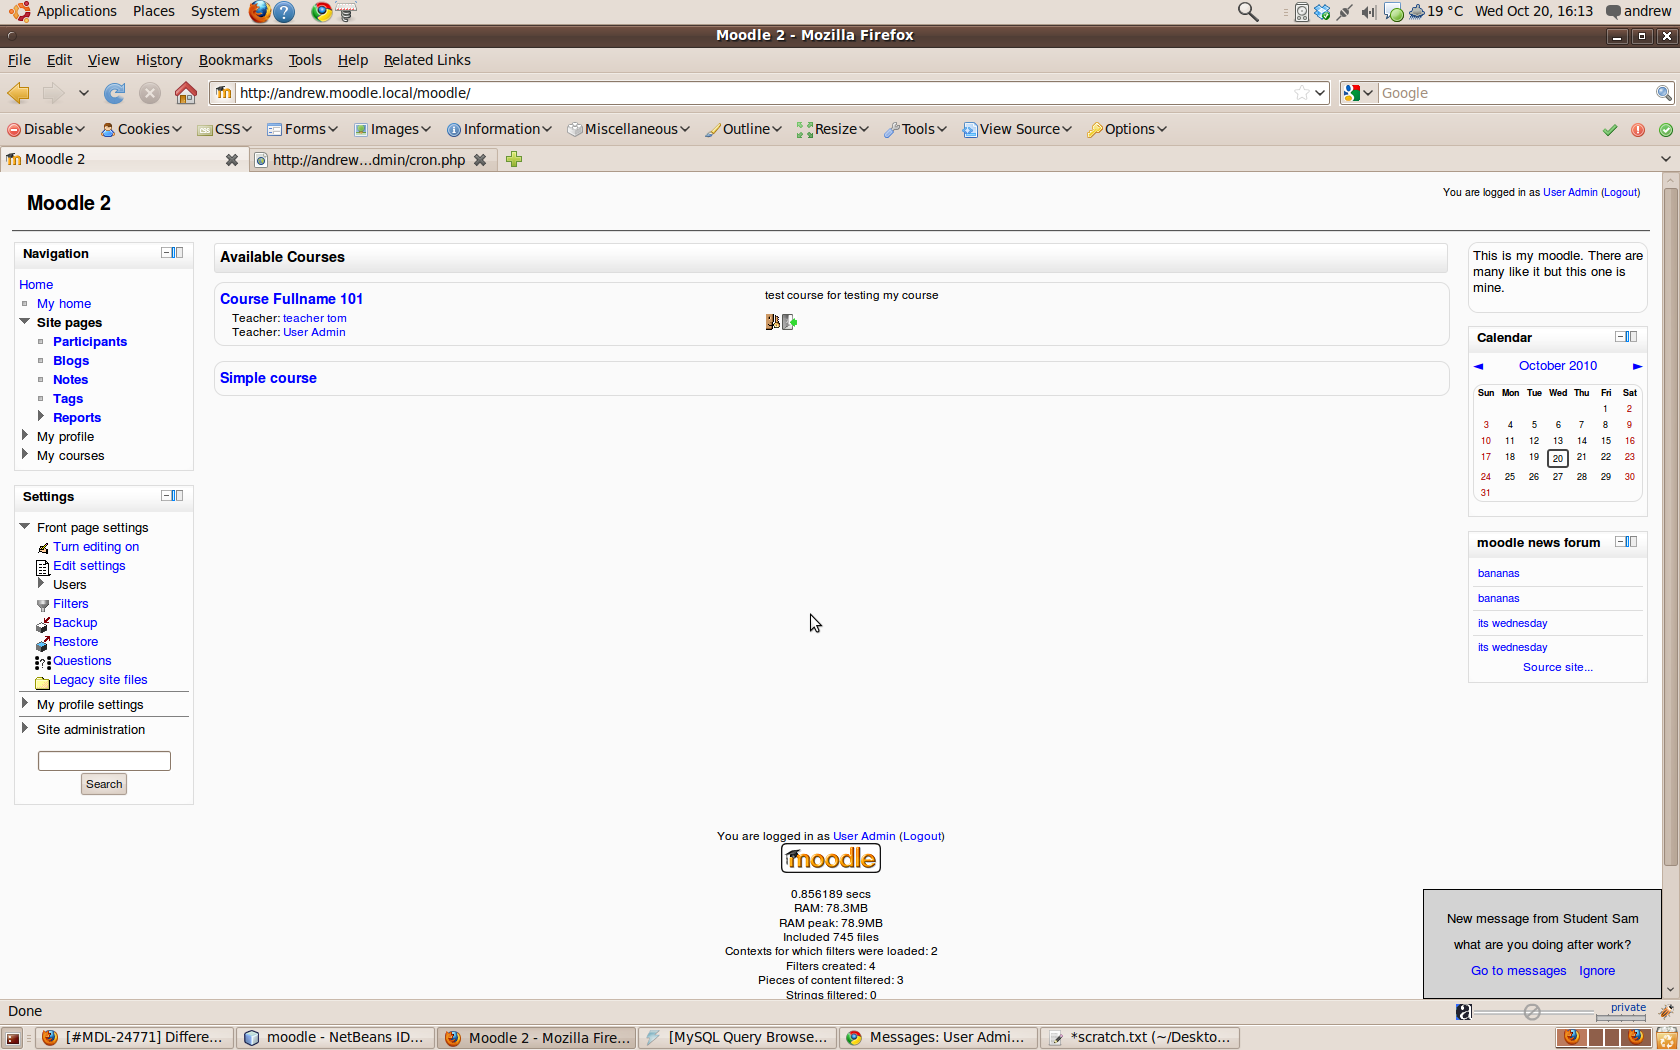Dock the Calendar block

(1632, 337)
